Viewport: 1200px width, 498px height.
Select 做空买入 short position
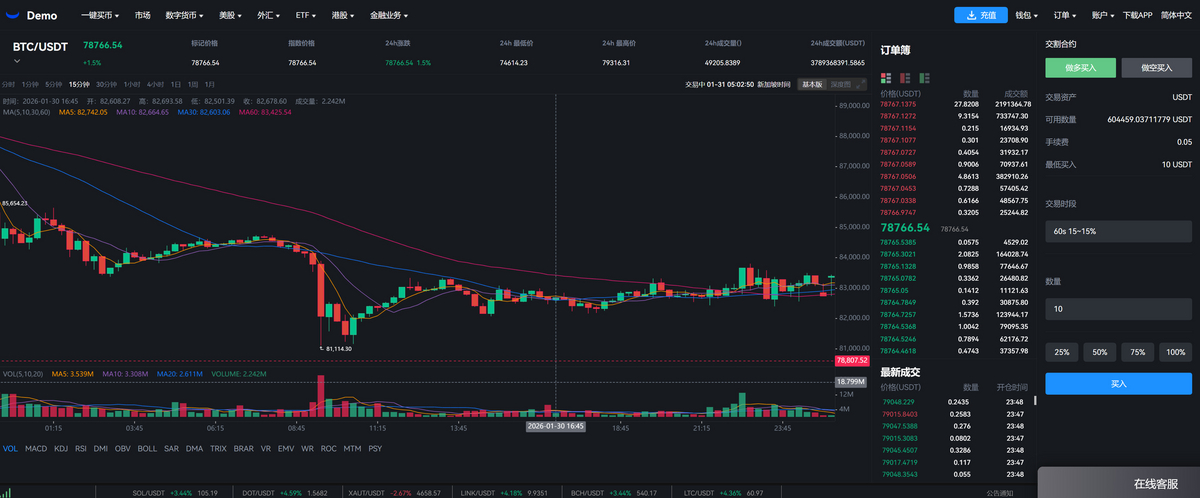(1156, 68)
